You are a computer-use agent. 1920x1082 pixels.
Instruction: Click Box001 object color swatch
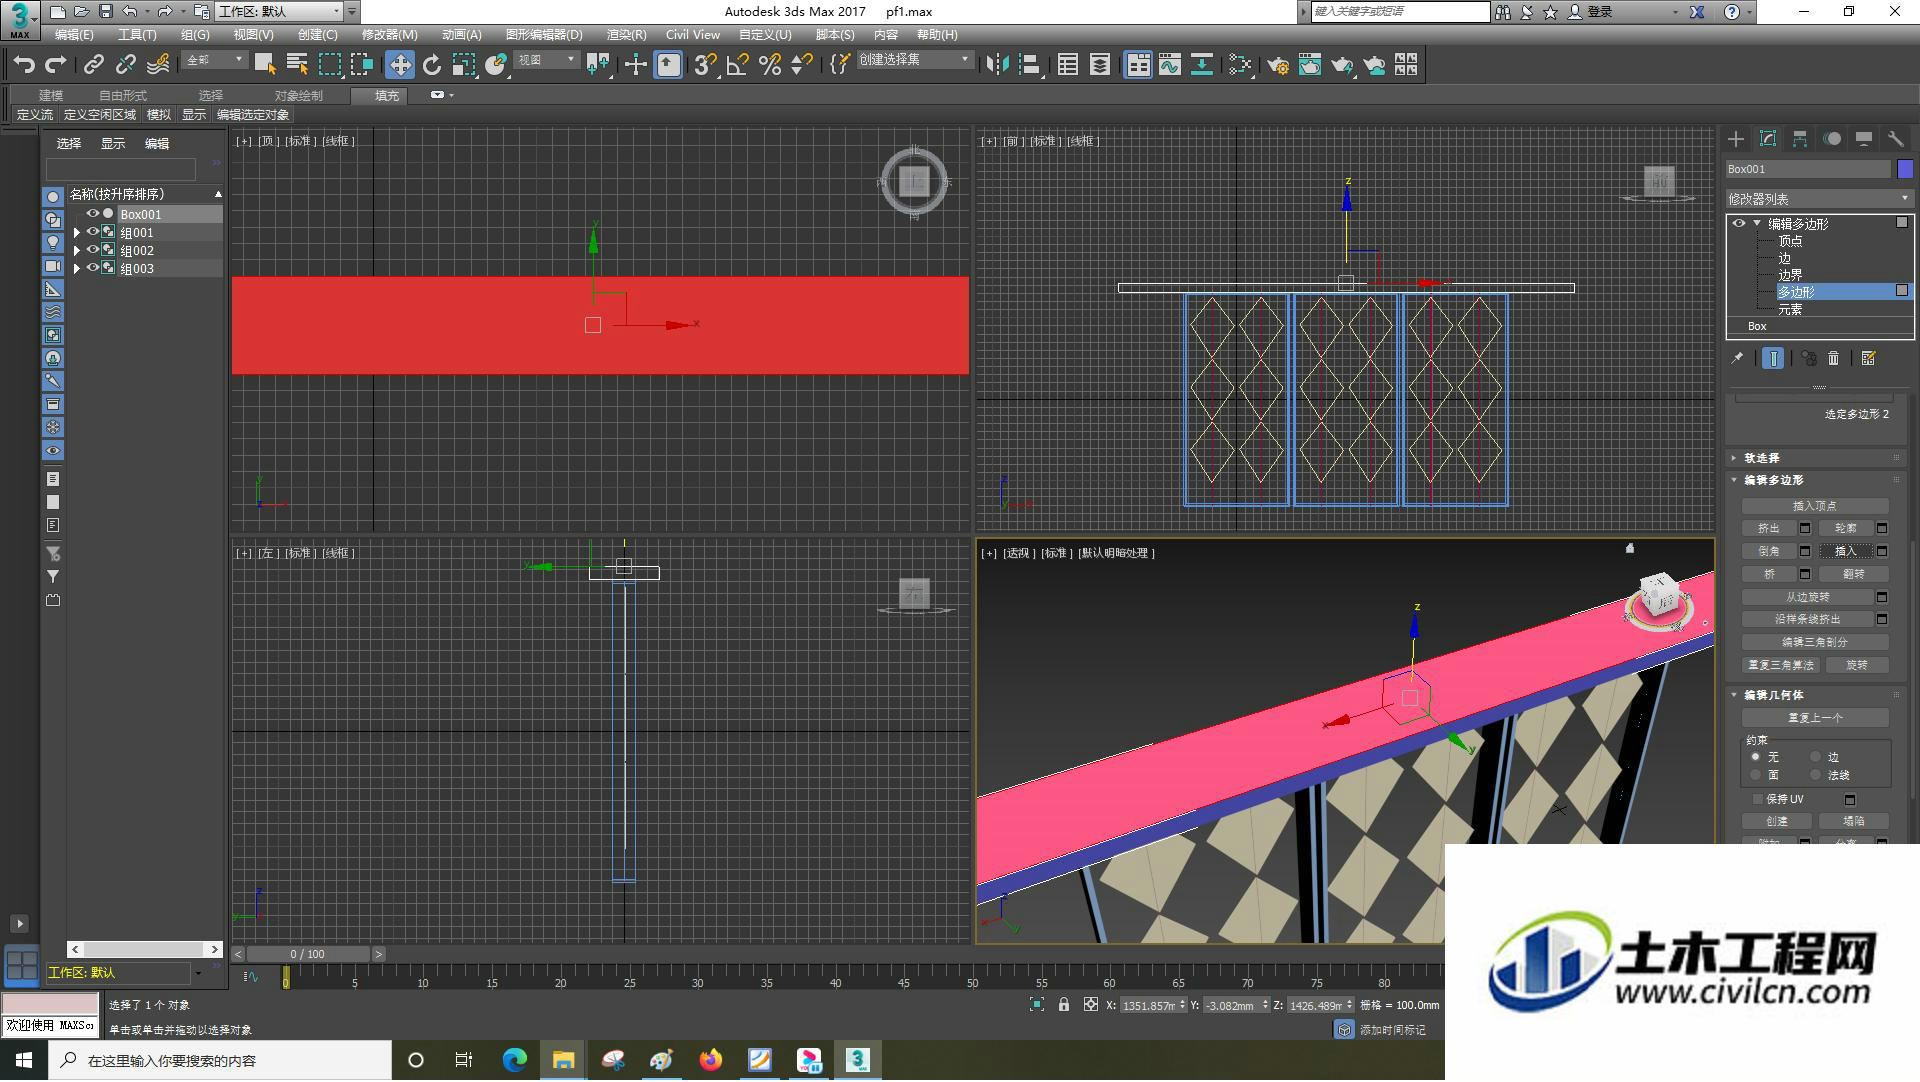point(1905,169)
